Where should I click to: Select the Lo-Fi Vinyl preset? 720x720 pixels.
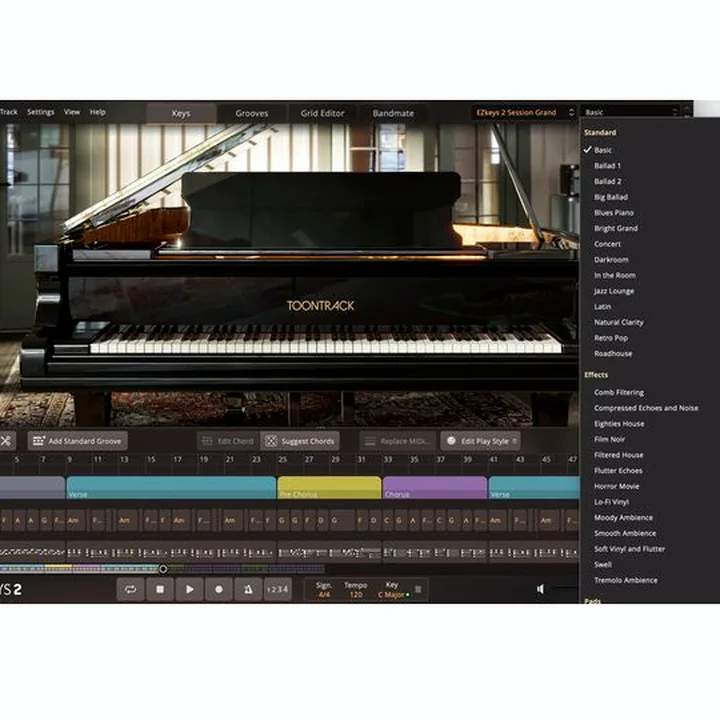(611, 502)
